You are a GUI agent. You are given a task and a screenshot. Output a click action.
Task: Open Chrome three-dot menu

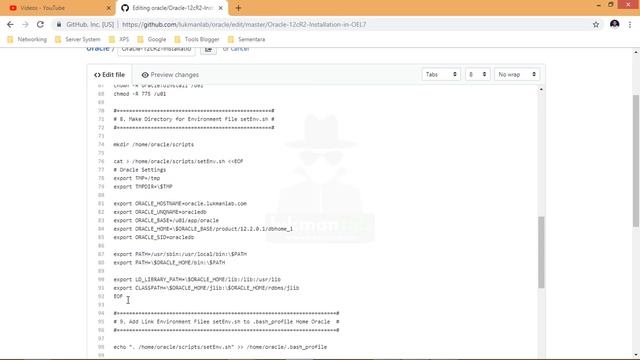(x=630, y=24)
